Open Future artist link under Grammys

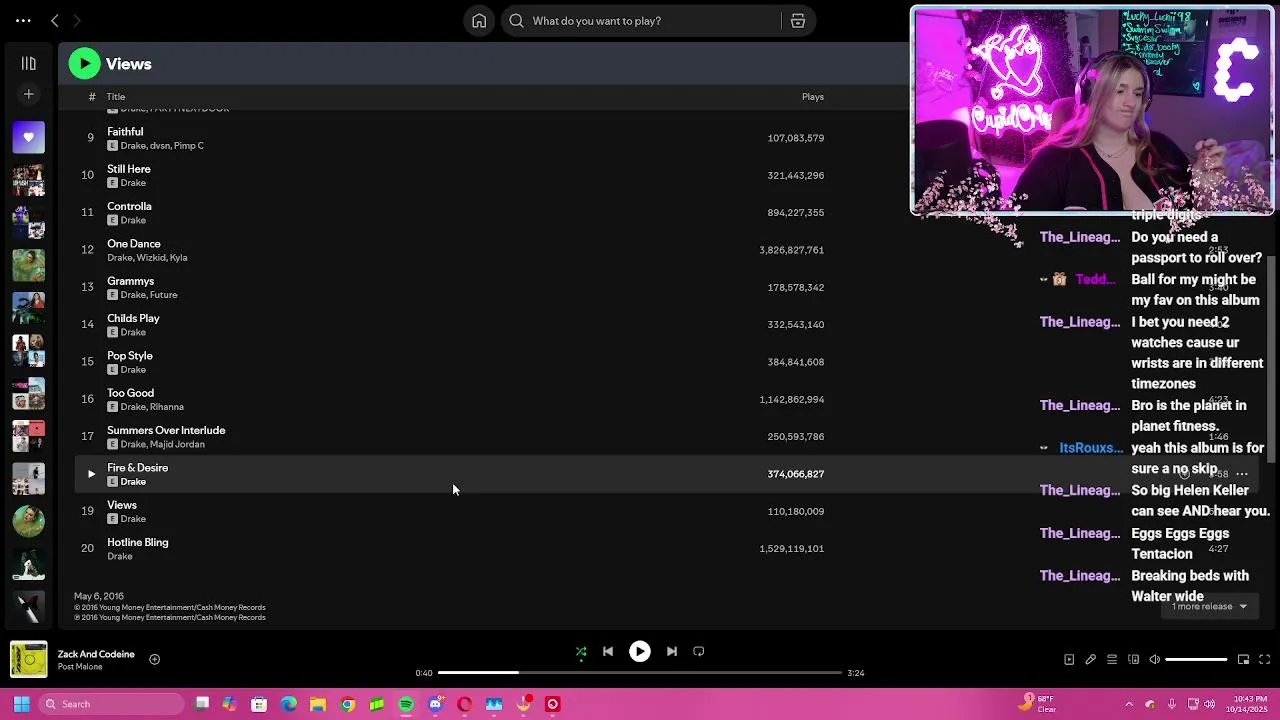pos(163,295)
